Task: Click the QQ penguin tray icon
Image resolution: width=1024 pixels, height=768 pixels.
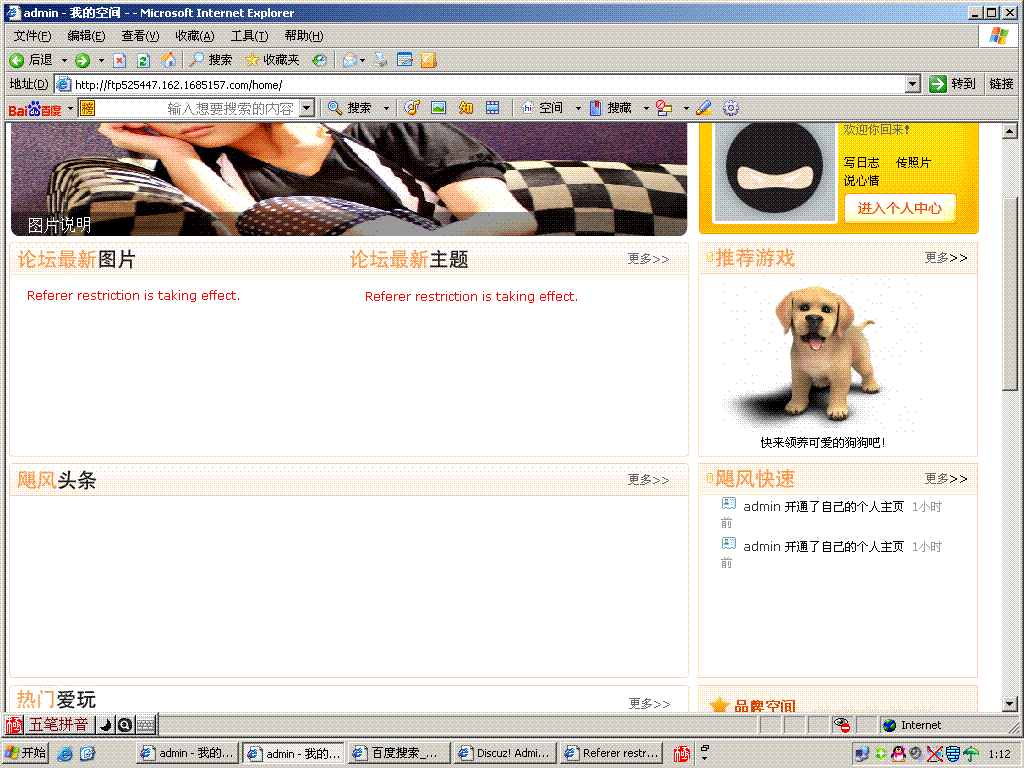Action: [x=899, y=754]
